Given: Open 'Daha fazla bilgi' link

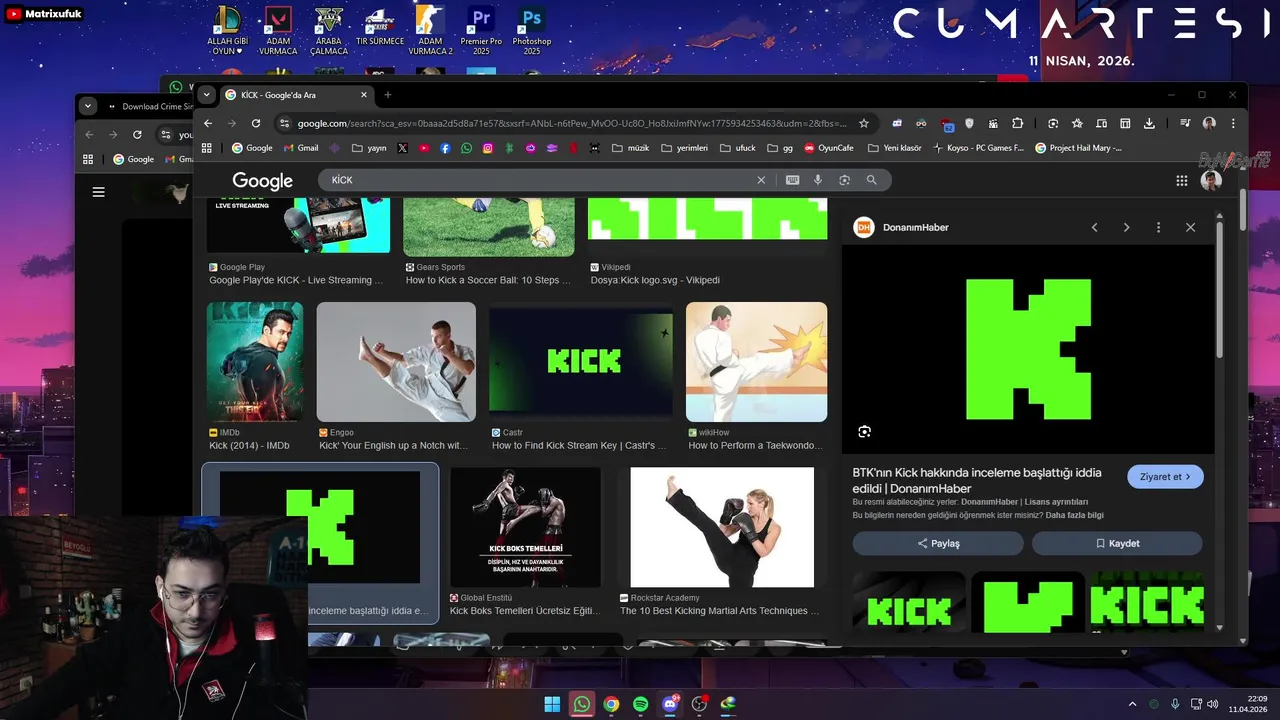Looking at the screenshot, I should tap(1074, 515).
